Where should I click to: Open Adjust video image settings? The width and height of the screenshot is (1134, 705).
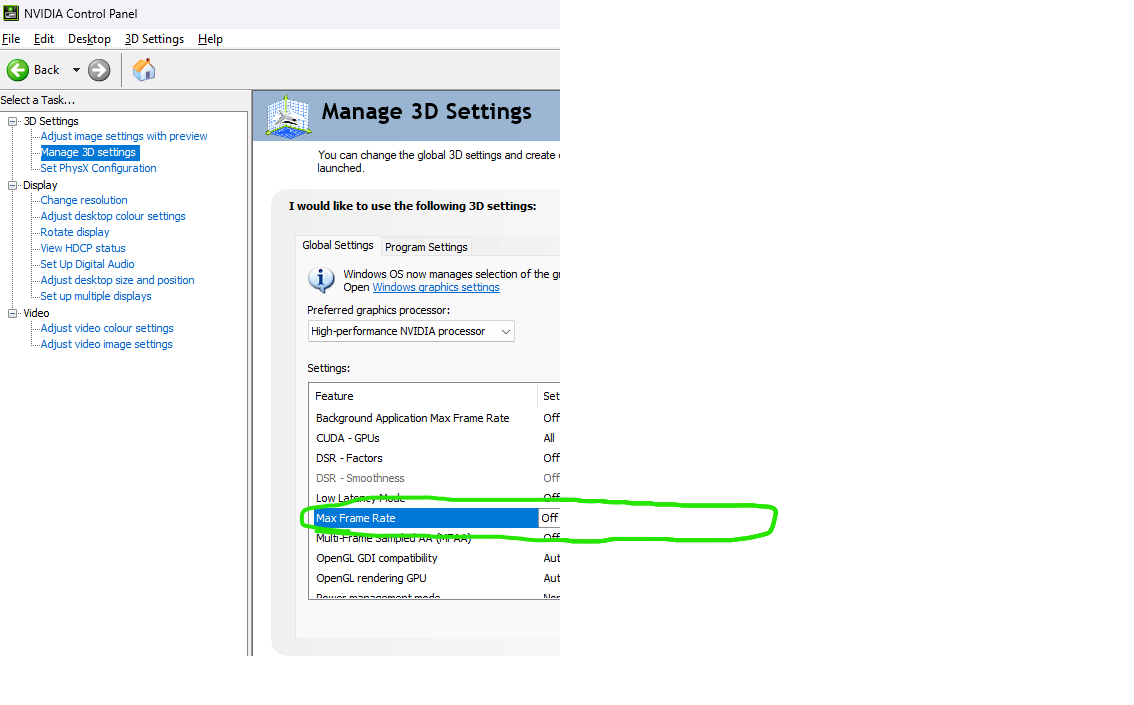tap(106, 344)
